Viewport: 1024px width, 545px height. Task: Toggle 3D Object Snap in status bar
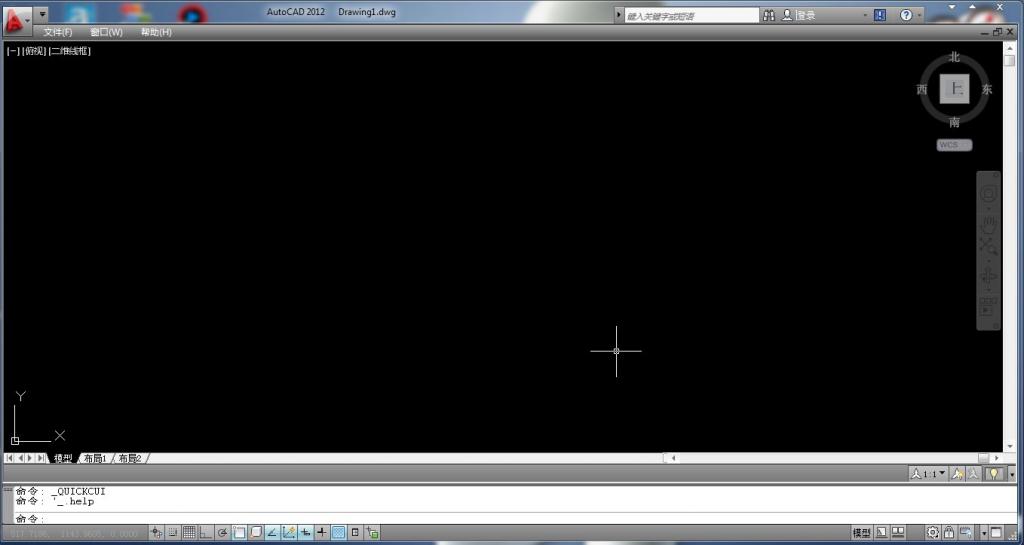click(256, 533)
